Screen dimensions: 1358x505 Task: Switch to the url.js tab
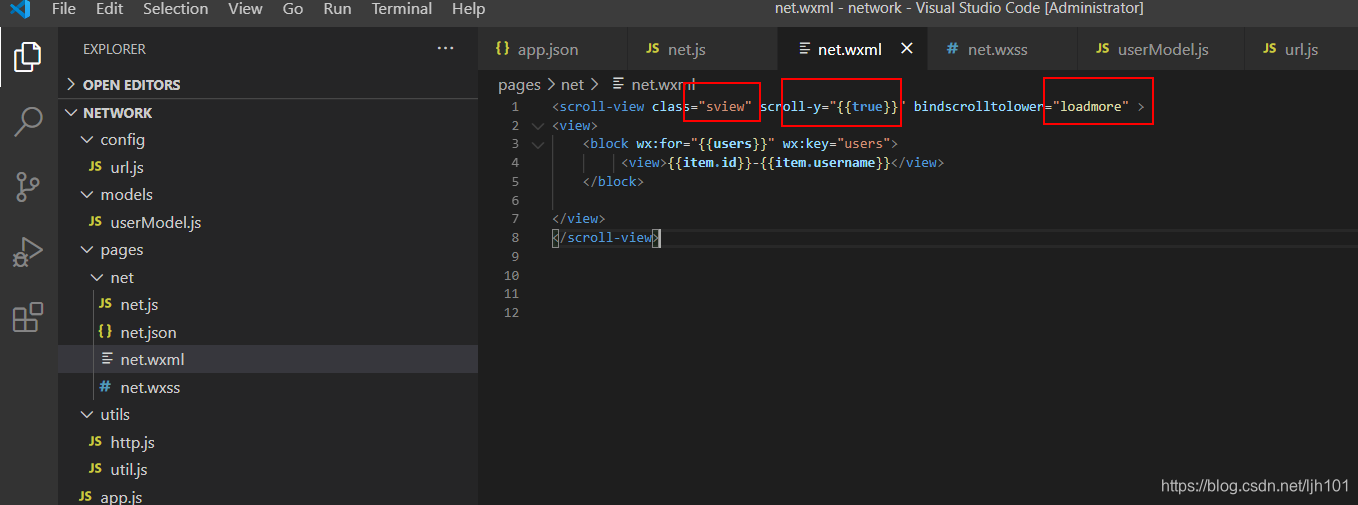1300,49
